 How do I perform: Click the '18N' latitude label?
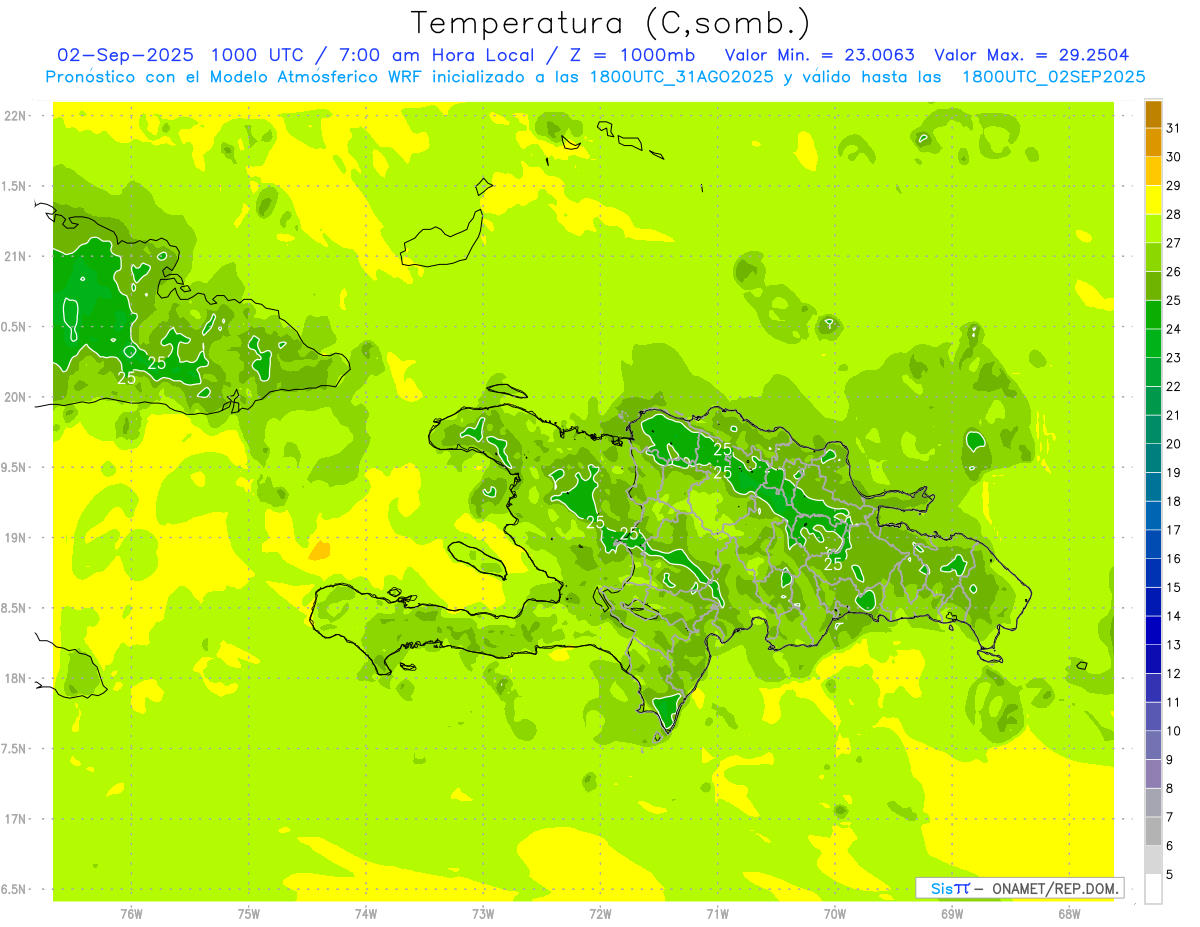tap(15, 678)
